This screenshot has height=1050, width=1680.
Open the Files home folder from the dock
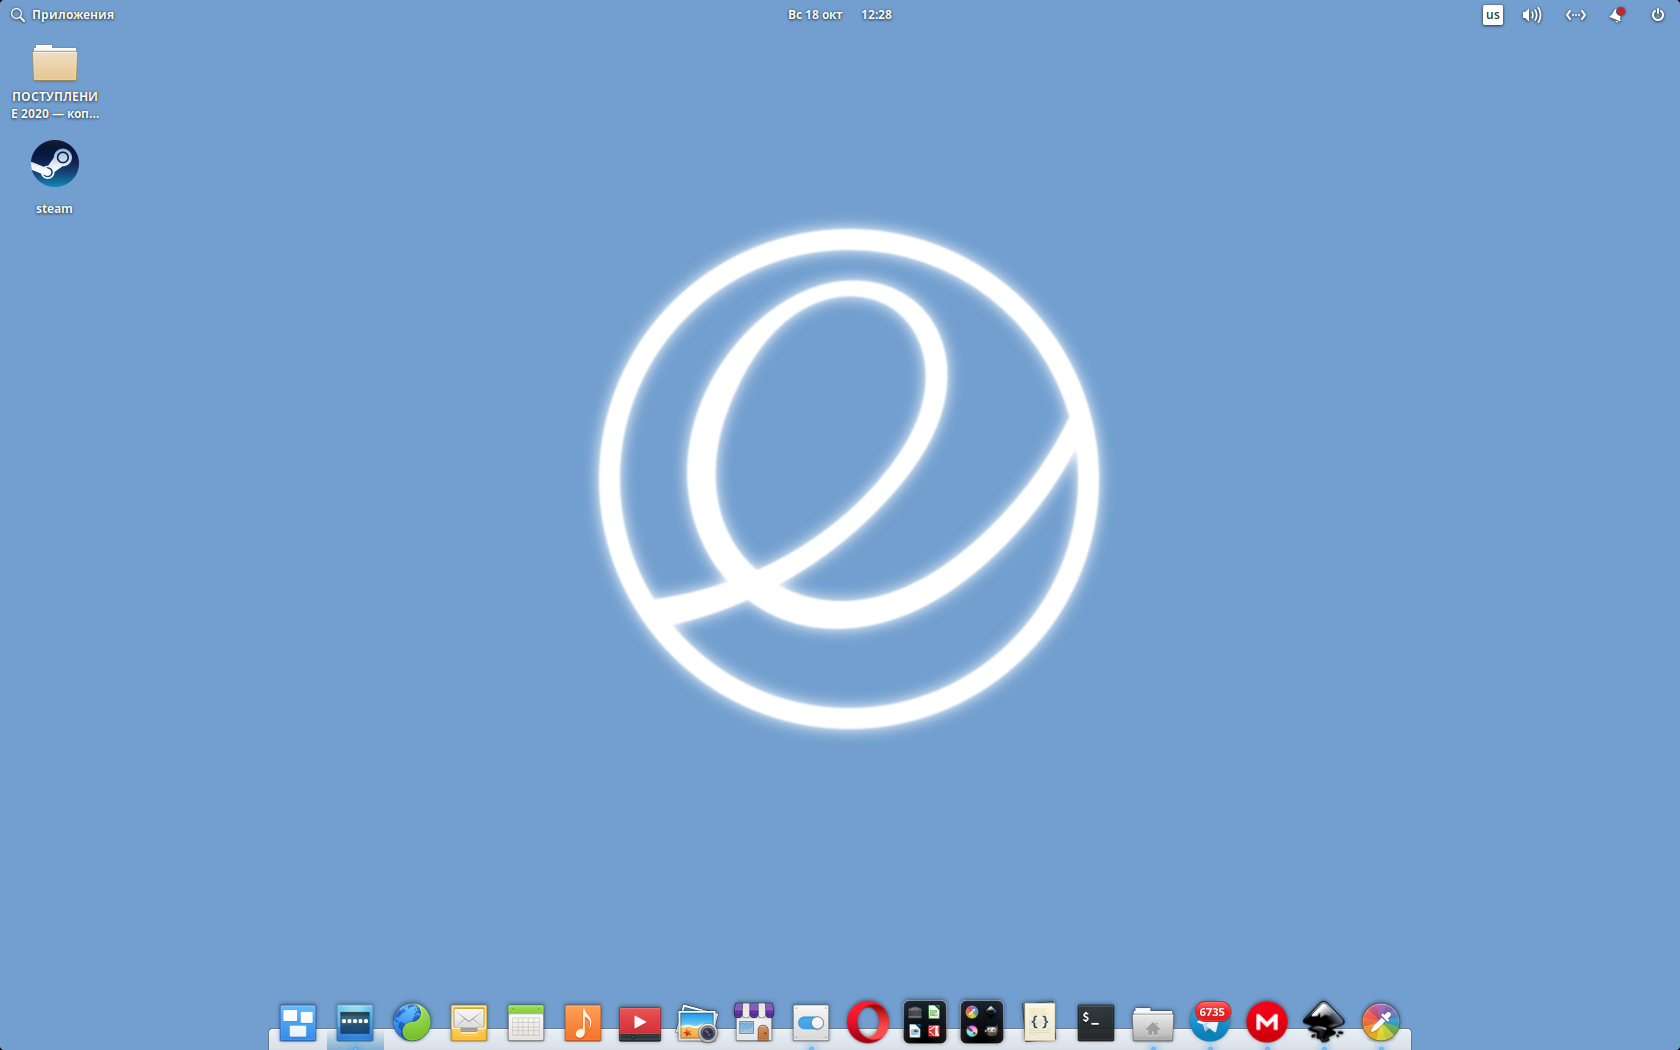(1153, 1023)
